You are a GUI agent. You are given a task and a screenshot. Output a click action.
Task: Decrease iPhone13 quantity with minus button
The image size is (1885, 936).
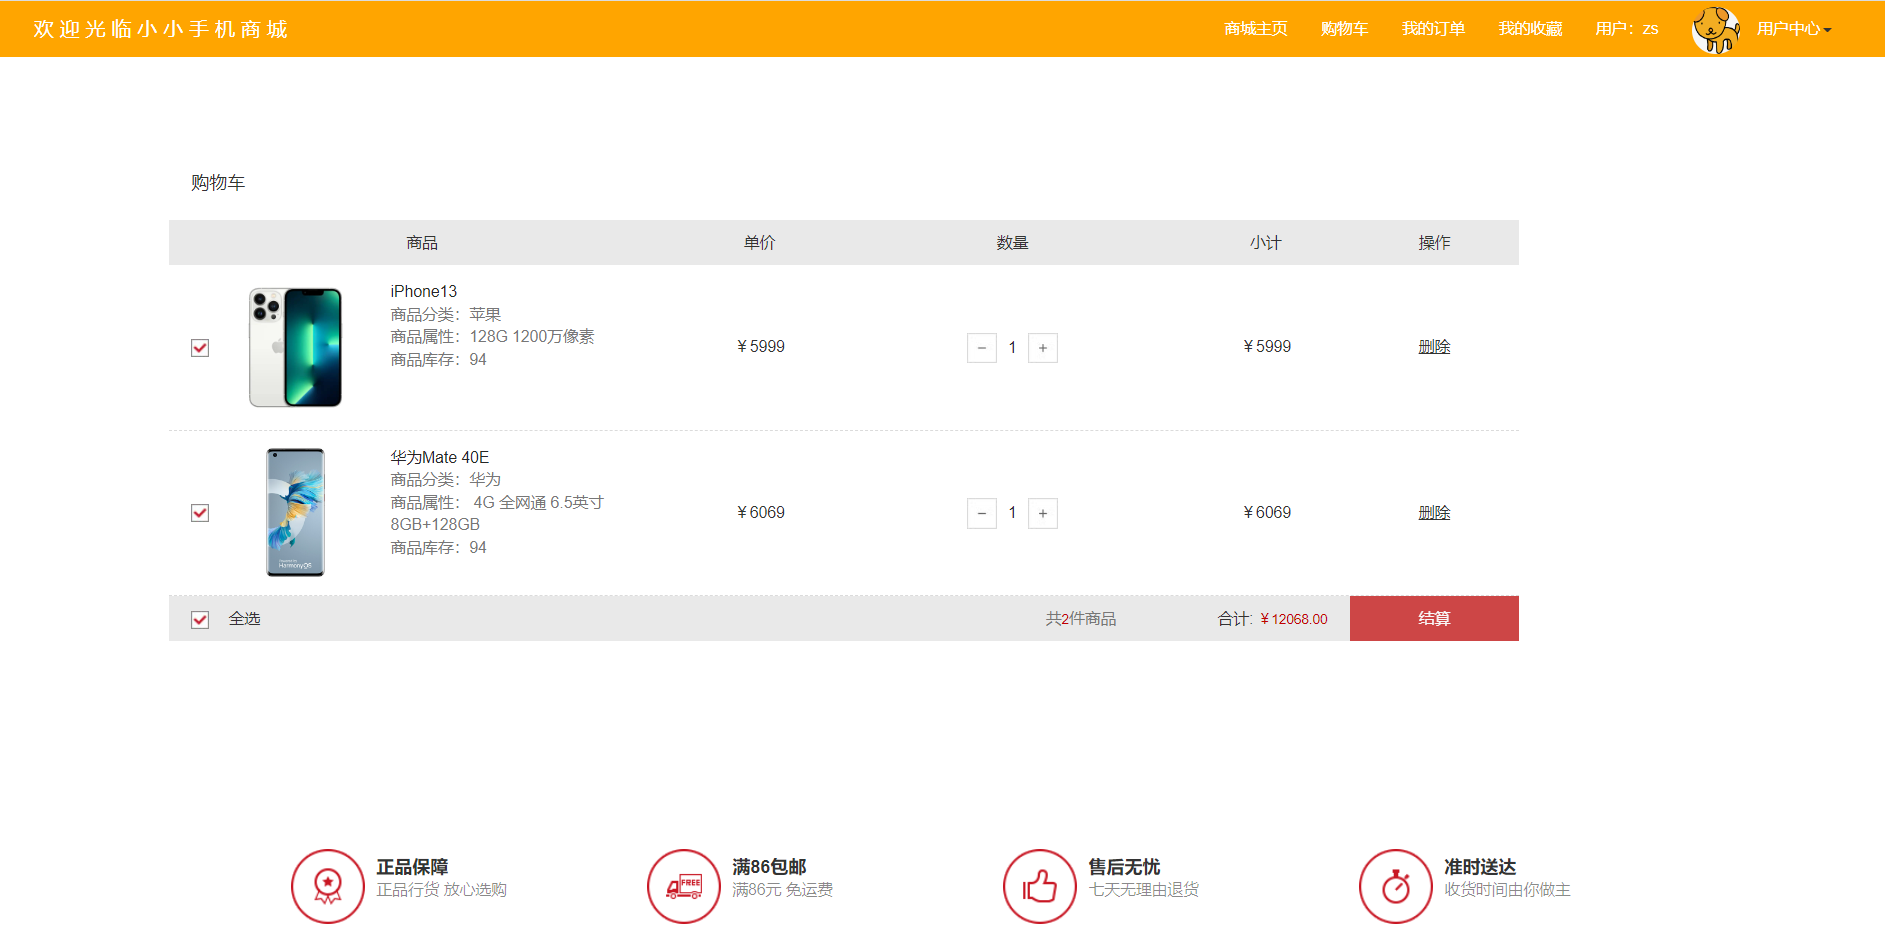(x=982, y=348)
